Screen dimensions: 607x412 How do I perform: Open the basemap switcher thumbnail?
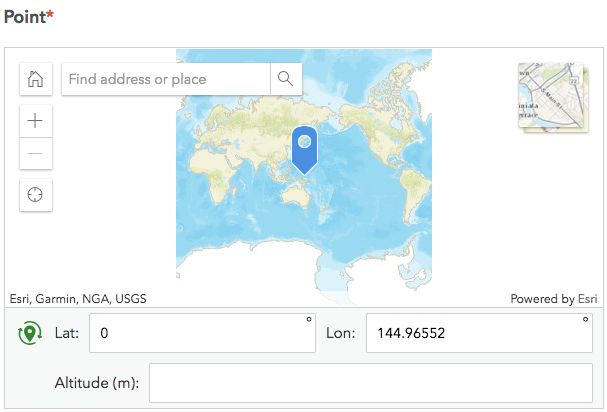coord(552,97)
